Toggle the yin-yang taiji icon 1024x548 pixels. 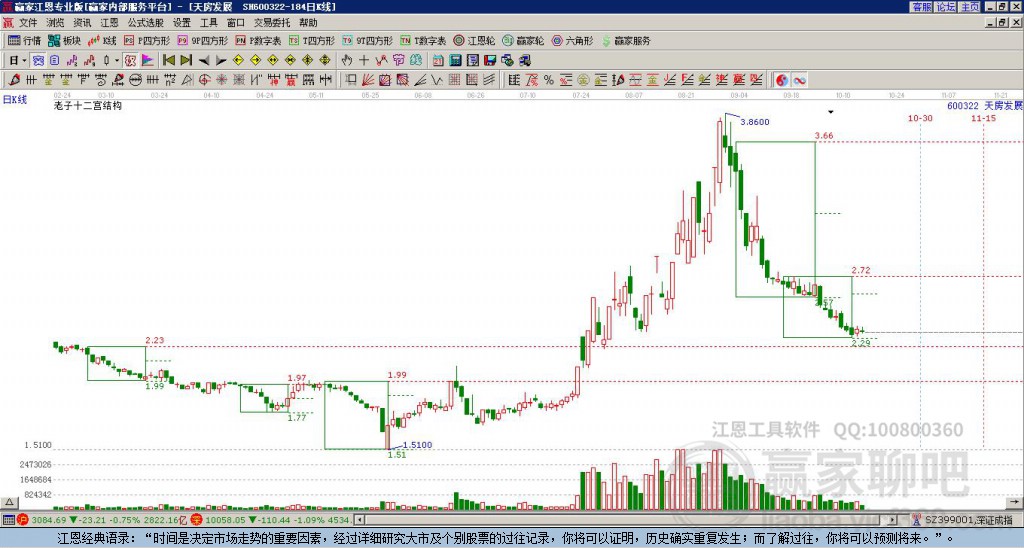point(782,80)
